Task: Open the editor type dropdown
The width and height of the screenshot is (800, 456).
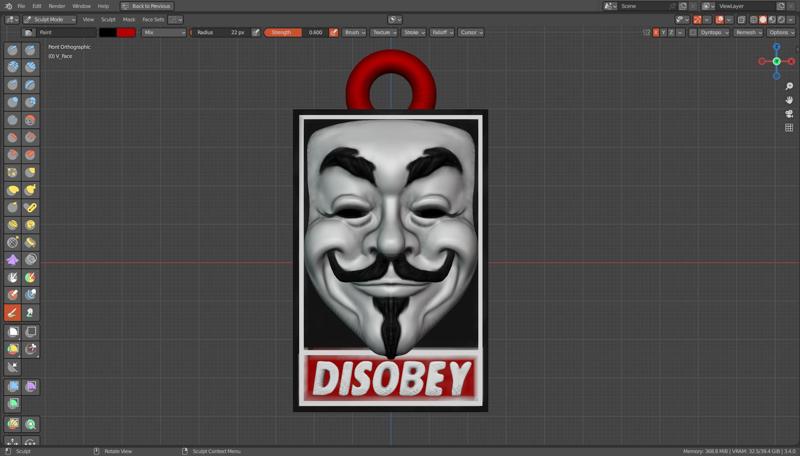Action: click(12, 20)
